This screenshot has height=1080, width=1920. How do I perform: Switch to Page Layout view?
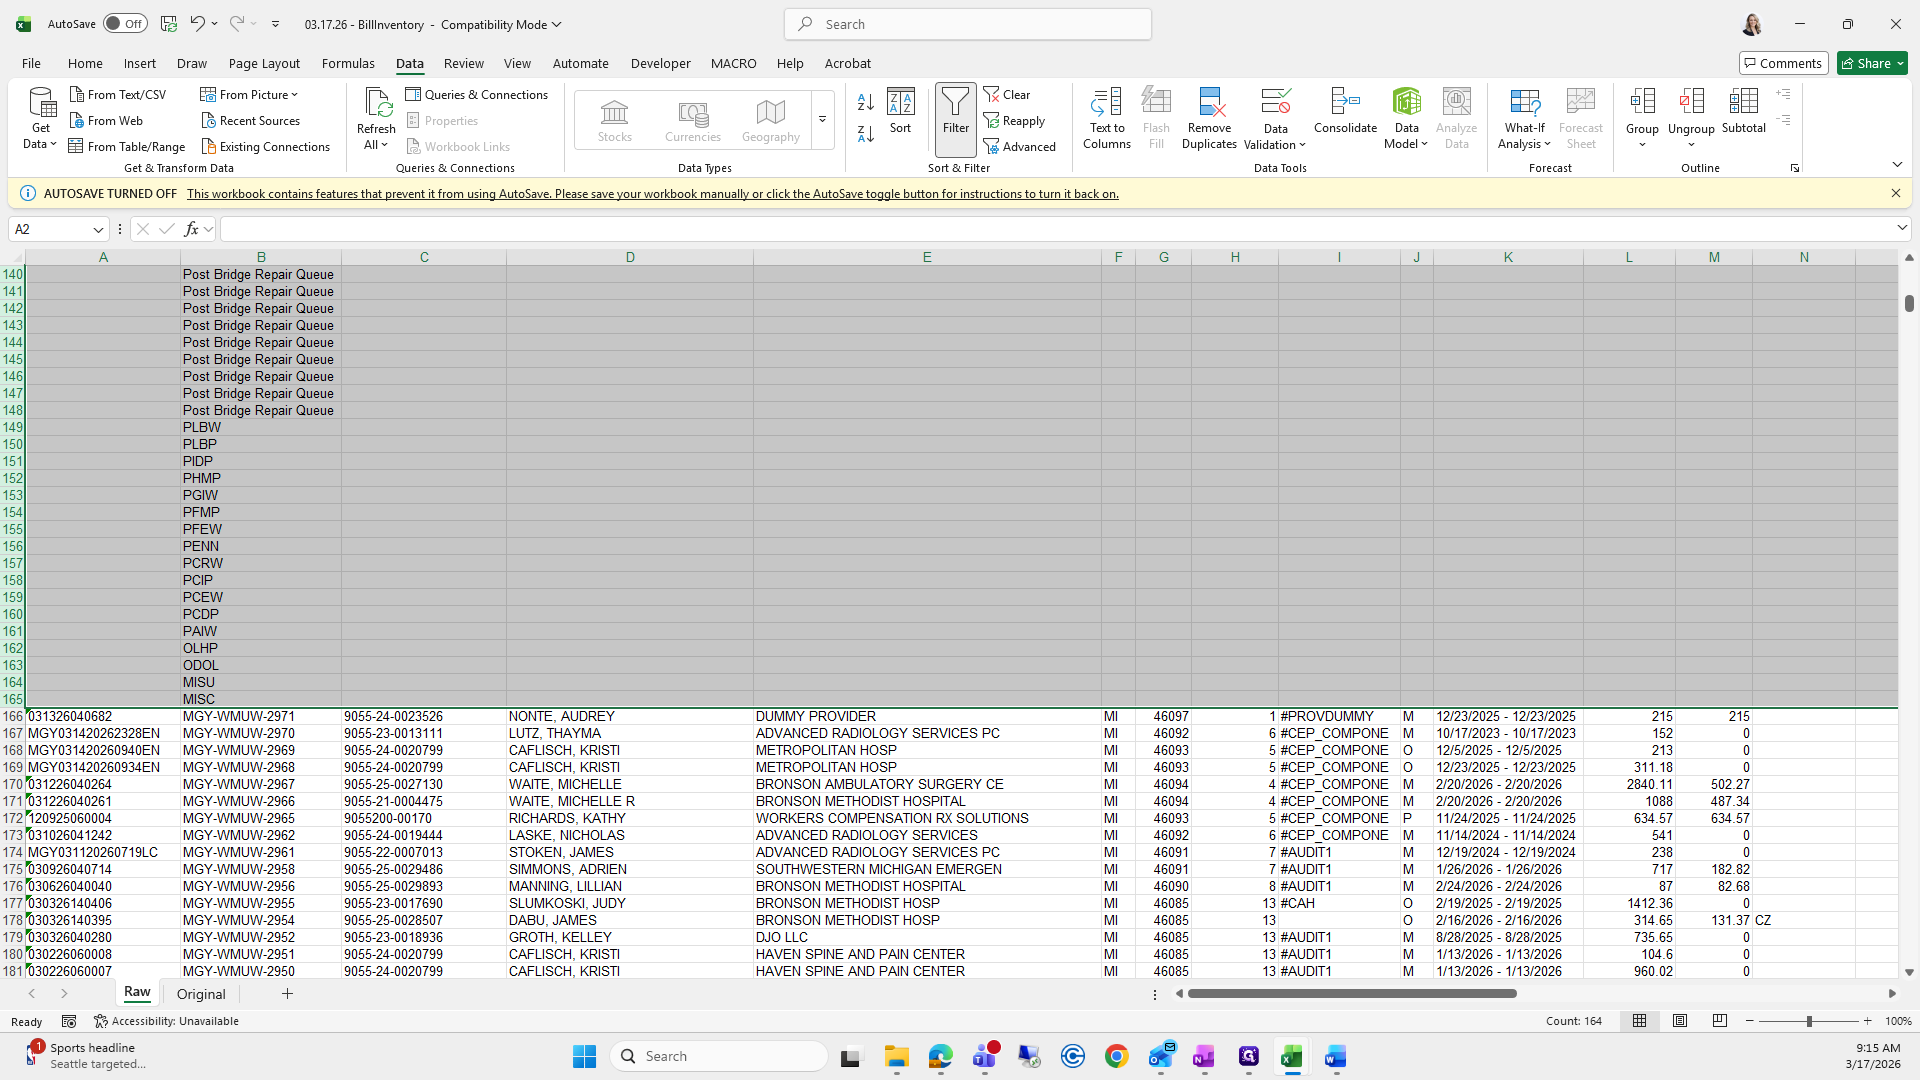click(x=1680, y=1021)
